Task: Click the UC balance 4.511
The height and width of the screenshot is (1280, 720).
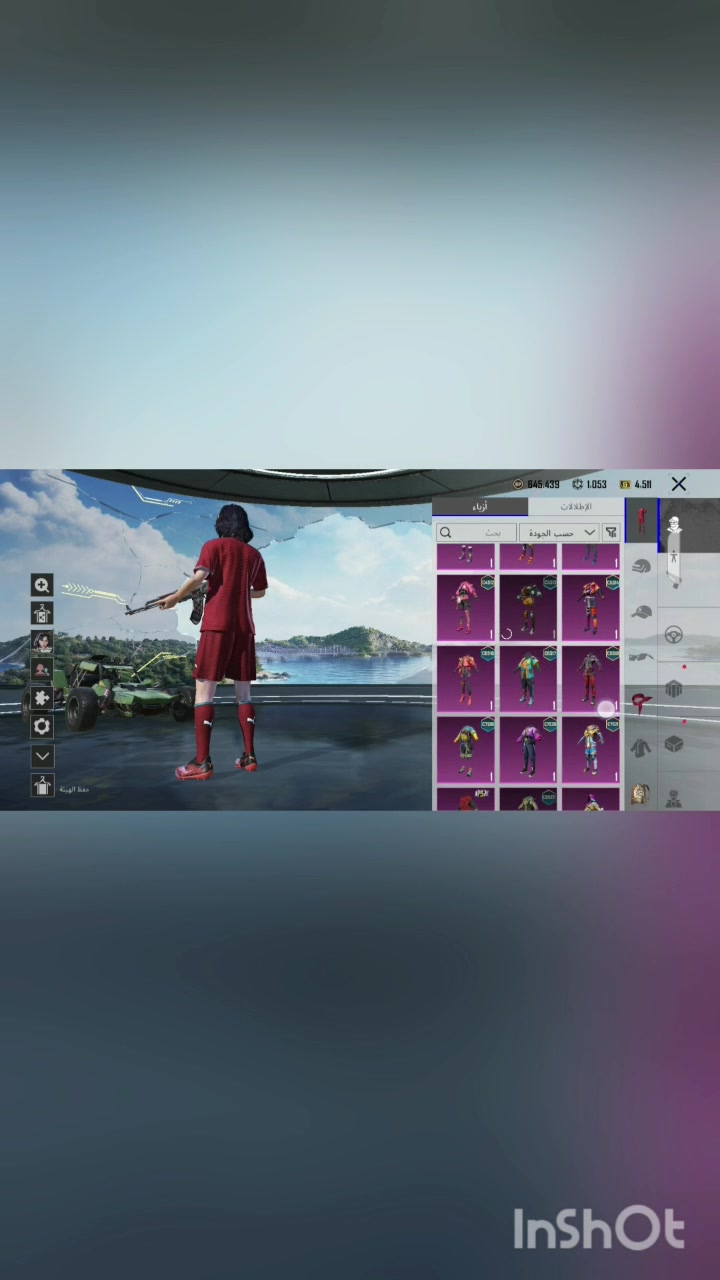Action: [636, 484]
